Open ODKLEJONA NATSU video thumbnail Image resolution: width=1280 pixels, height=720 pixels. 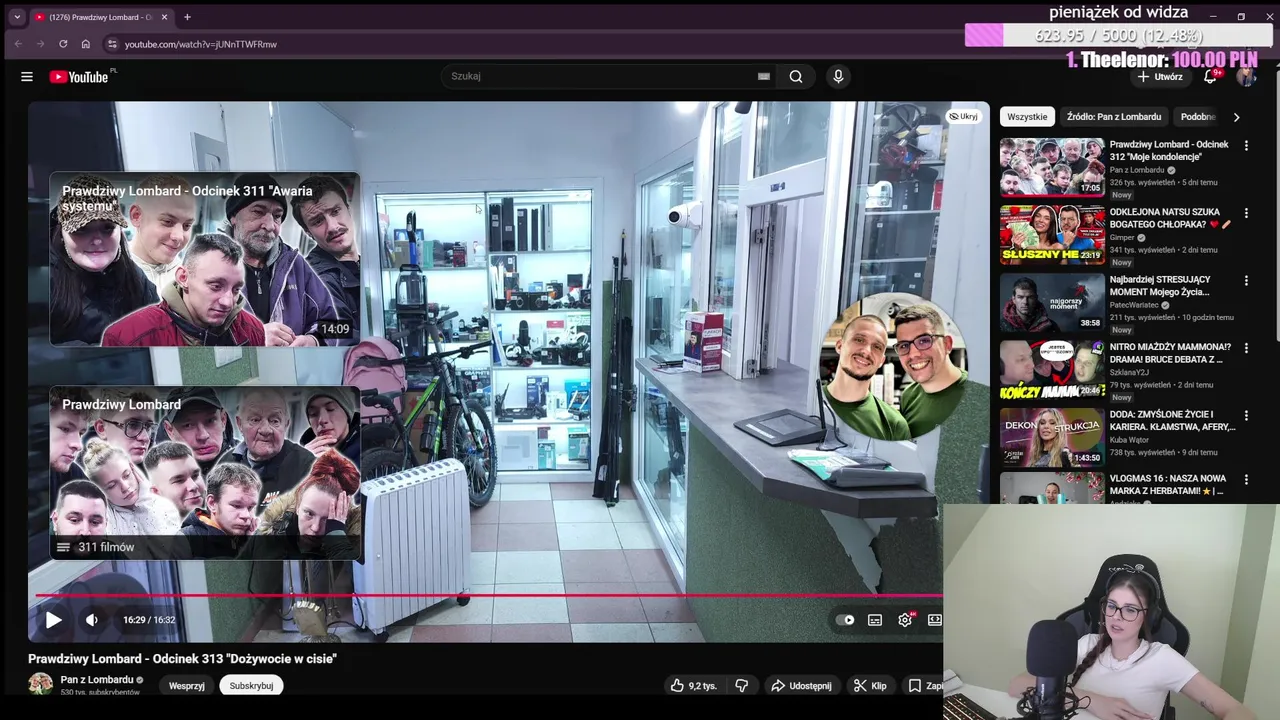pyautogui.click(x=1052, y=234)
